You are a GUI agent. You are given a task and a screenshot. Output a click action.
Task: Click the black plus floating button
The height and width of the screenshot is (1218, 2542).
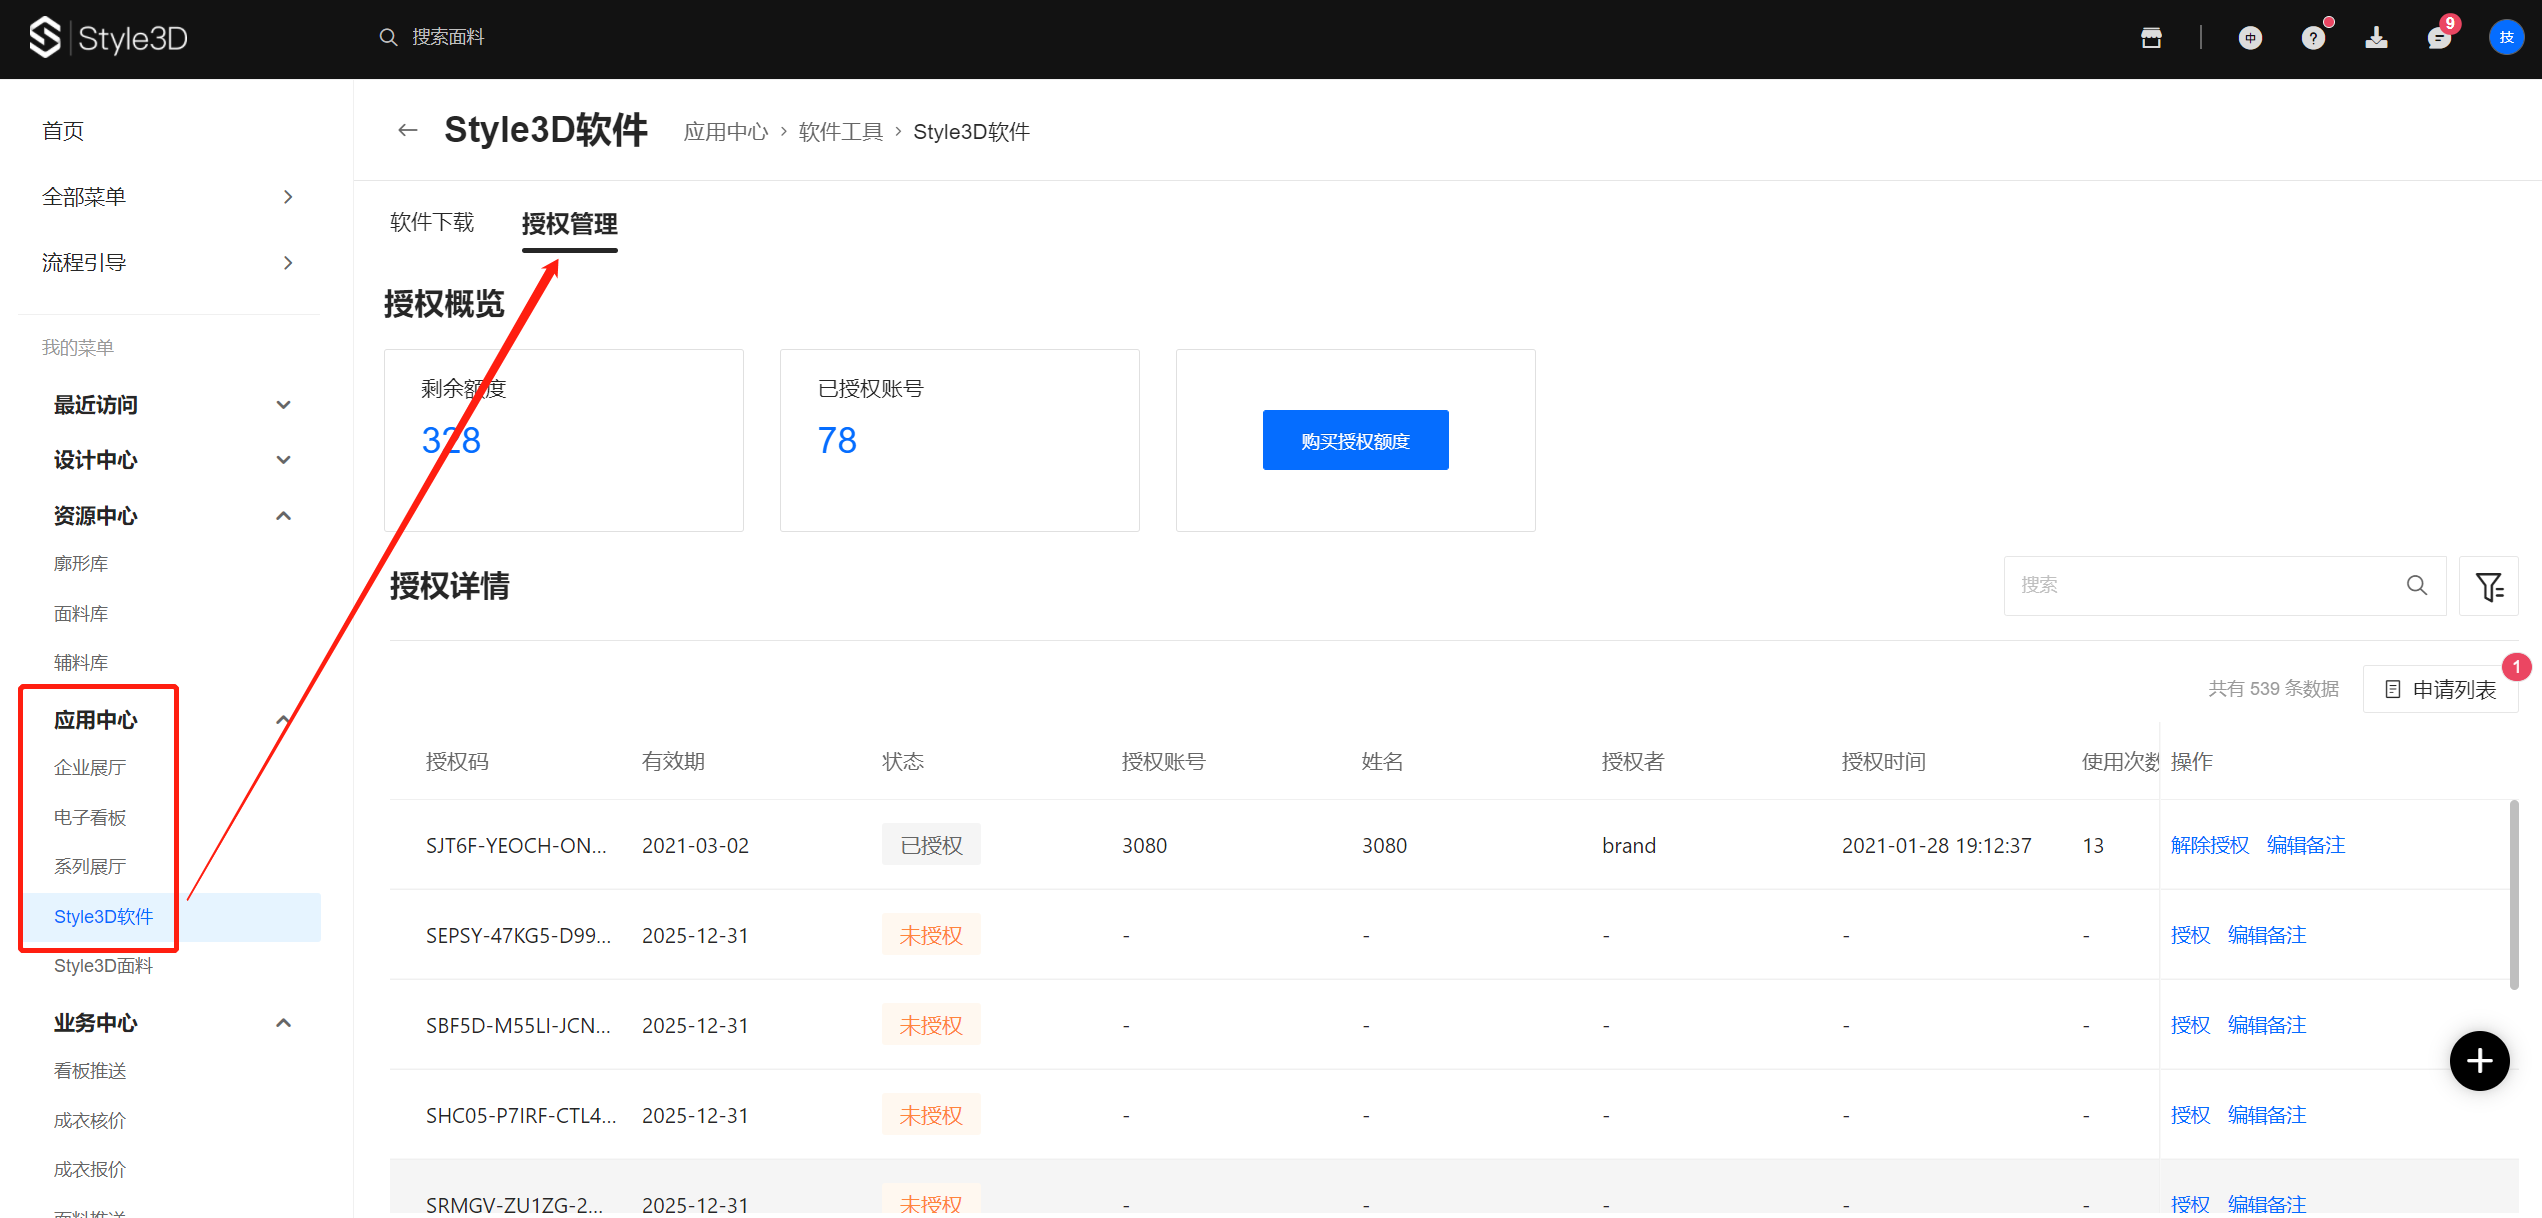click(x=2479, y=1061)
